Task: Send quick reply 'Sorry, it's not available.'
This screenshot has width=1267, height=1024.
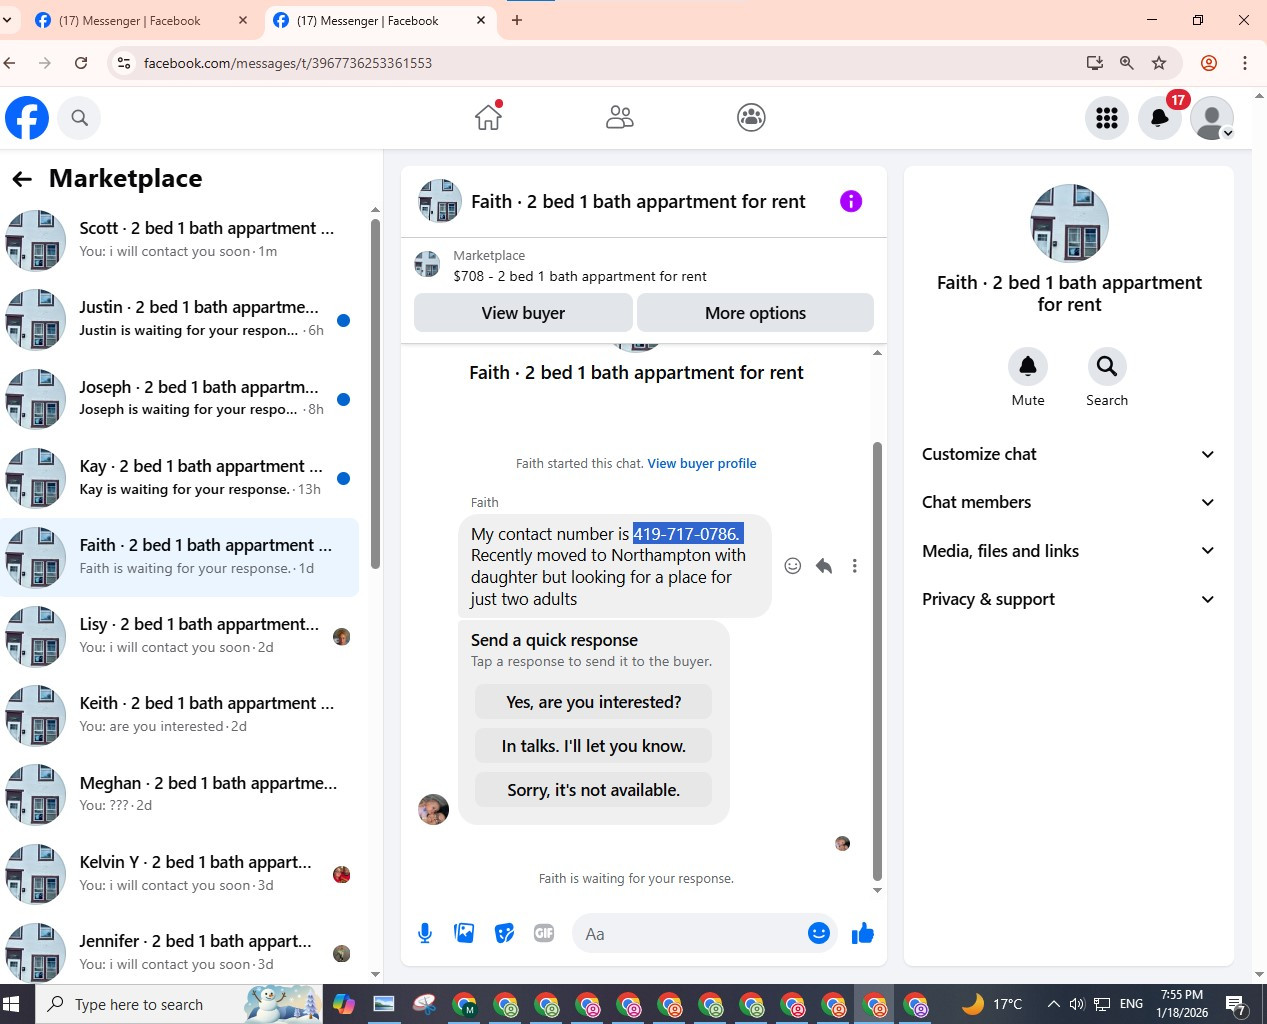Action: click(x=594, y=790)
